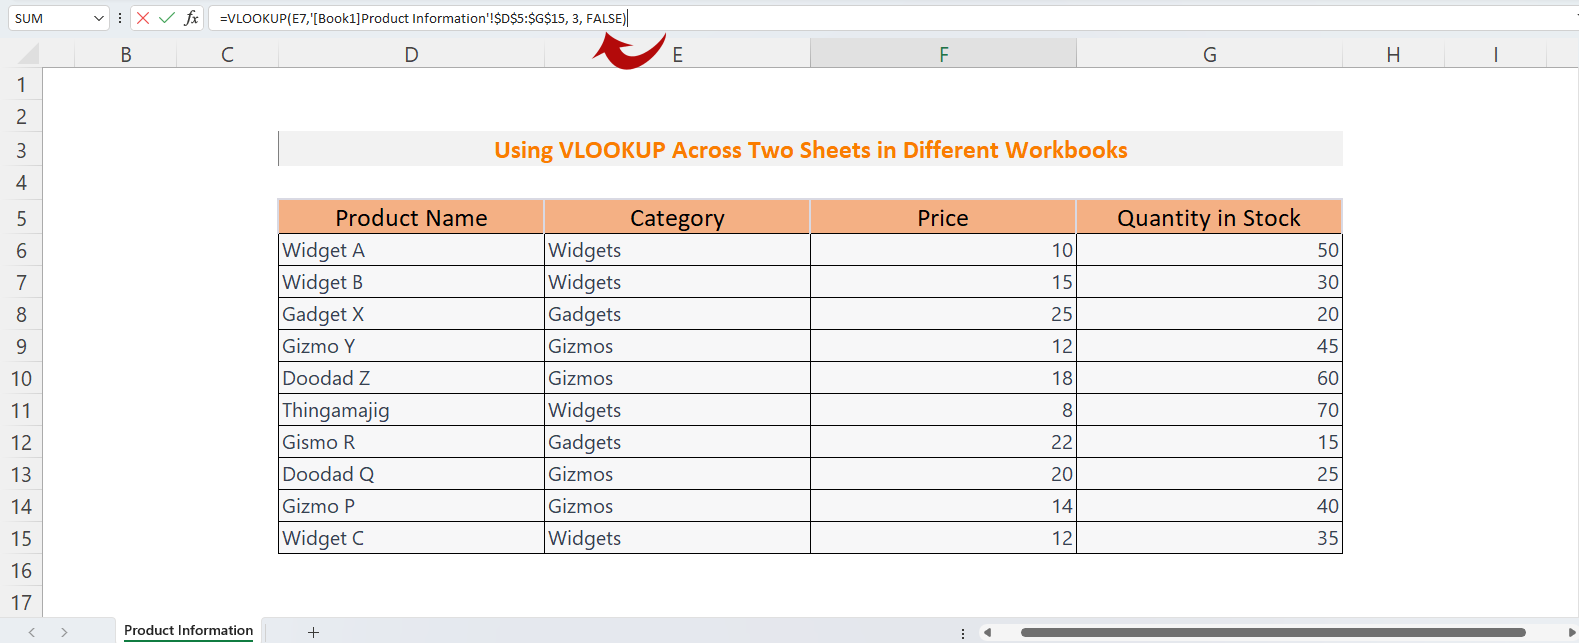The width and height of the screenshot is (1579, 643).
Task: Expand the Name Box dropdown arrow
Action: pyautogui.click(x=98, y=18)
